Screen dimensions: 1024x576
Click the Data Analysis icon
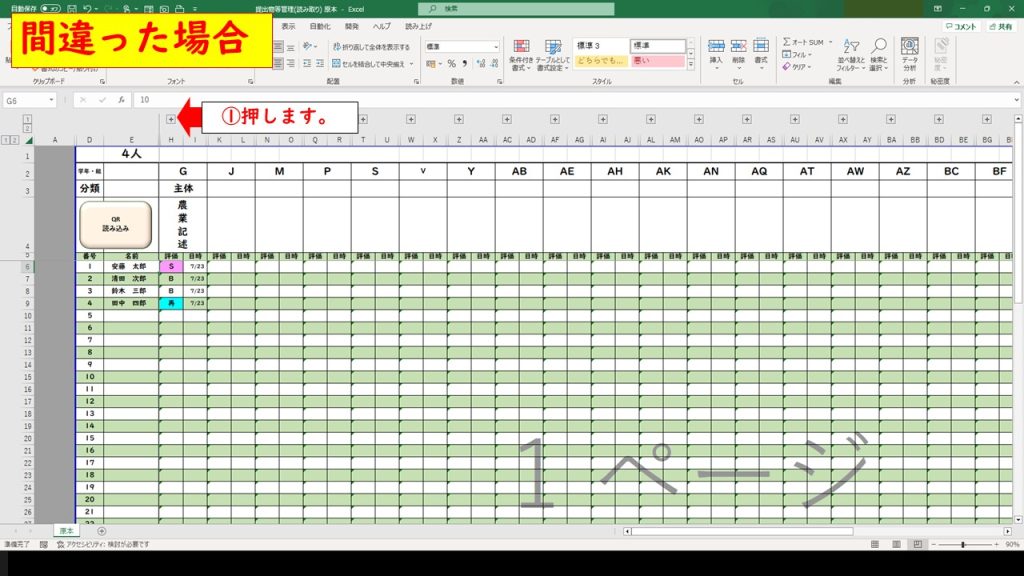909,47
